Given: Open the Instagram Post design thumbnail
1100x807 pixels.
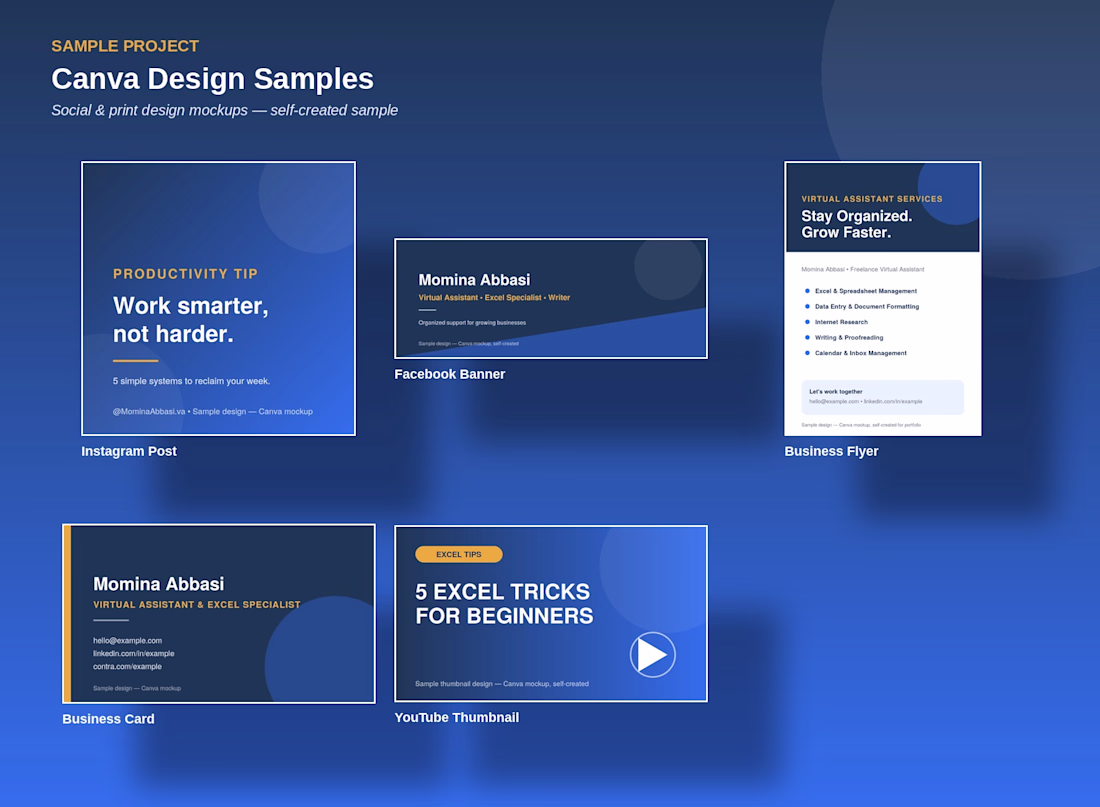Looking at the screenshot, I should click(218, 298).
